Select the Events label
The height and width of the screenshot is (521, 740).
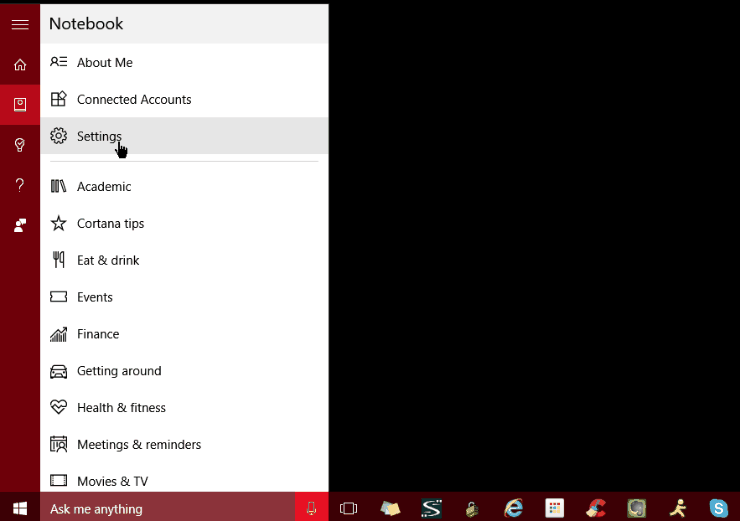(x=95, y=297)
